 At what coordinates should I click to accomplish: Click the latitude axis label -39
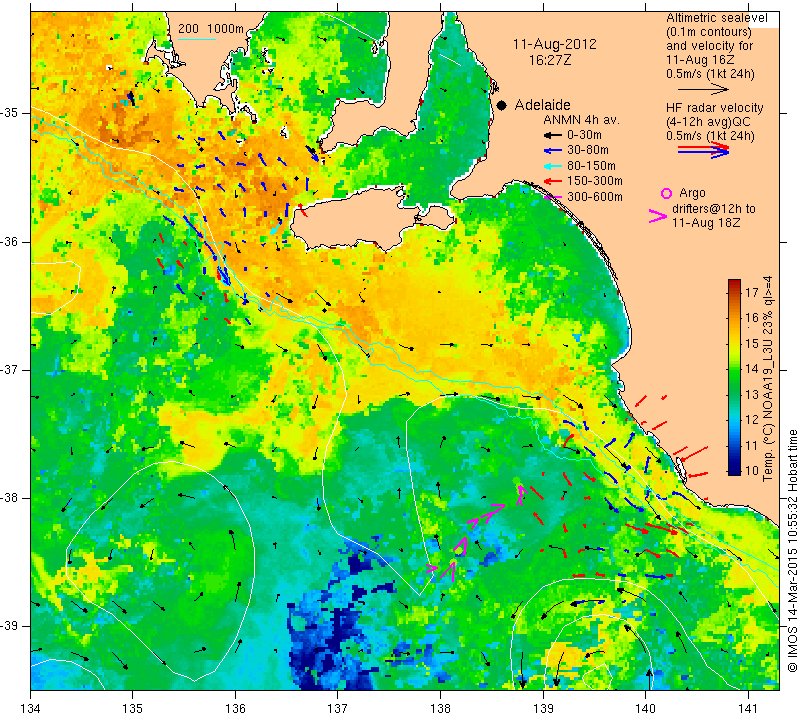coord(10,626)
